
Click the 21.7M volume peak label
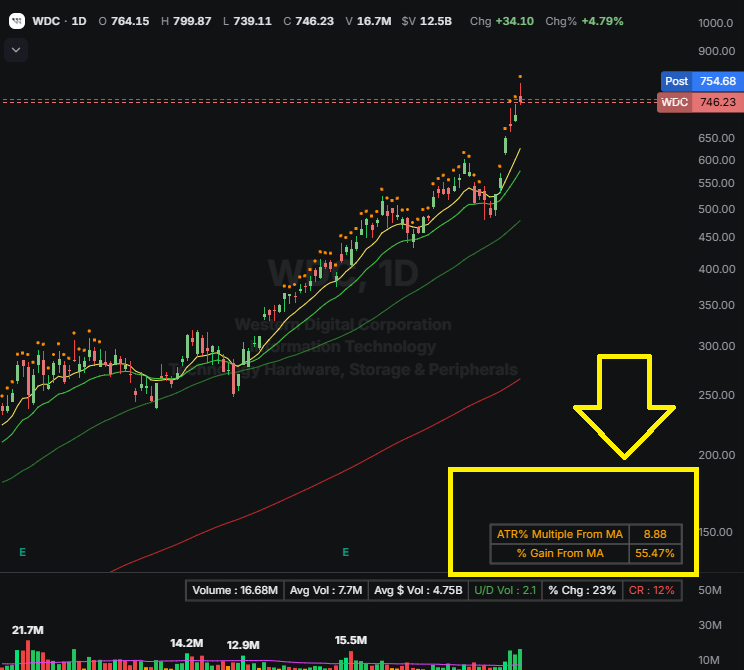(x=28, y=630)
